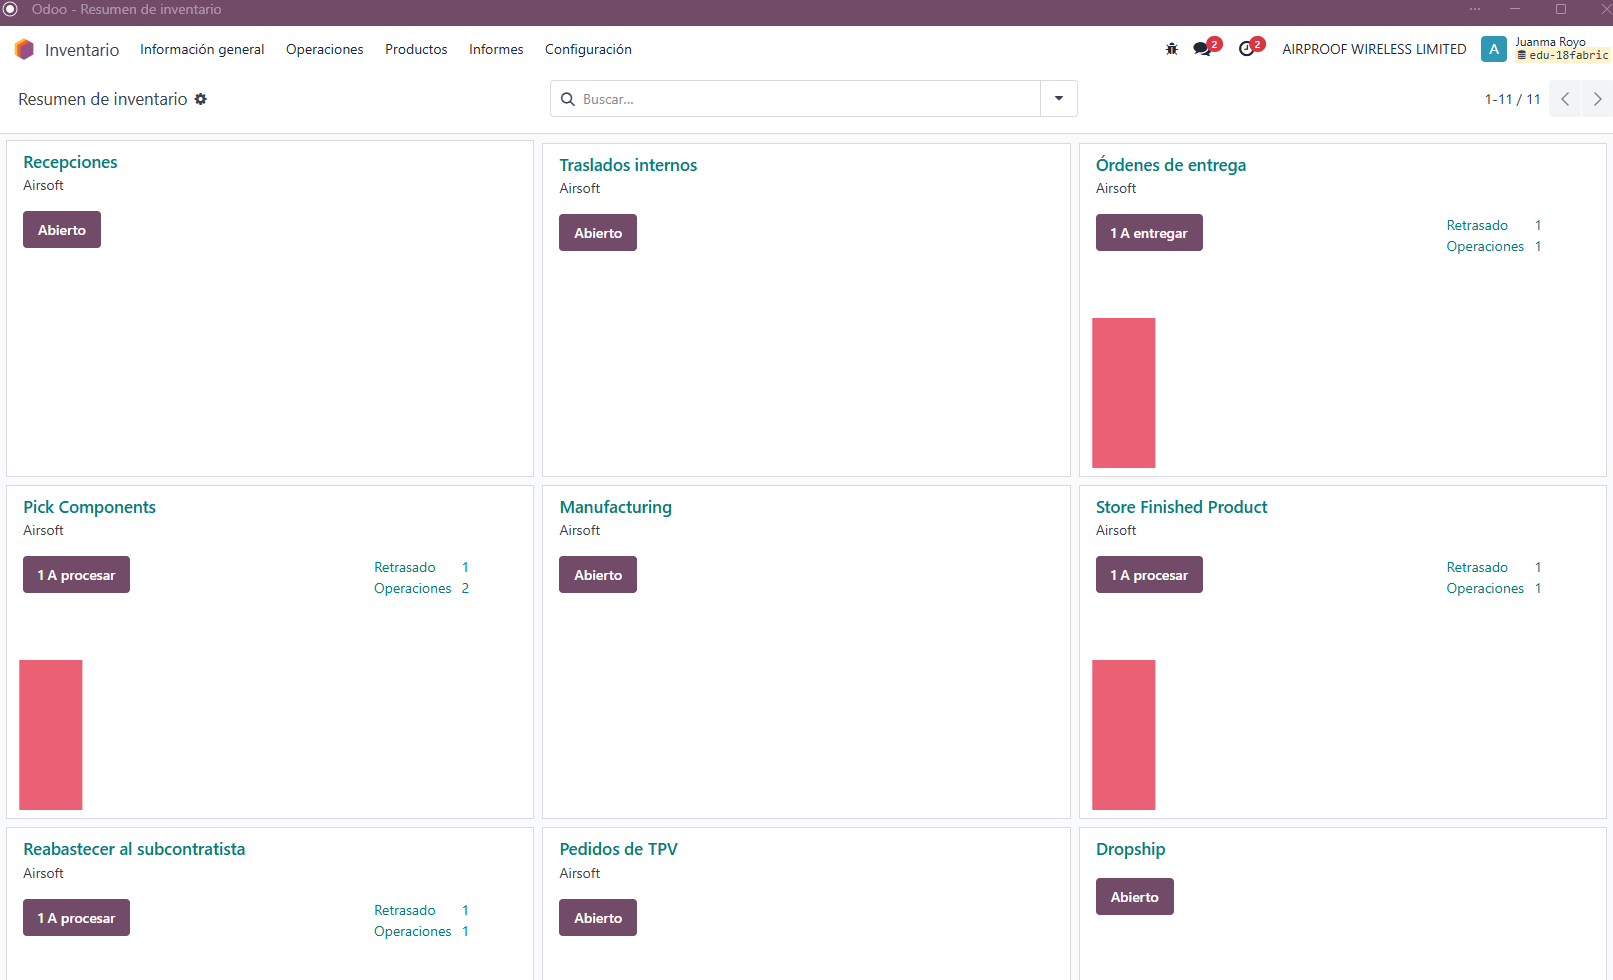Click Retrasado link in Órdenes de entrega

(1477, 225)
